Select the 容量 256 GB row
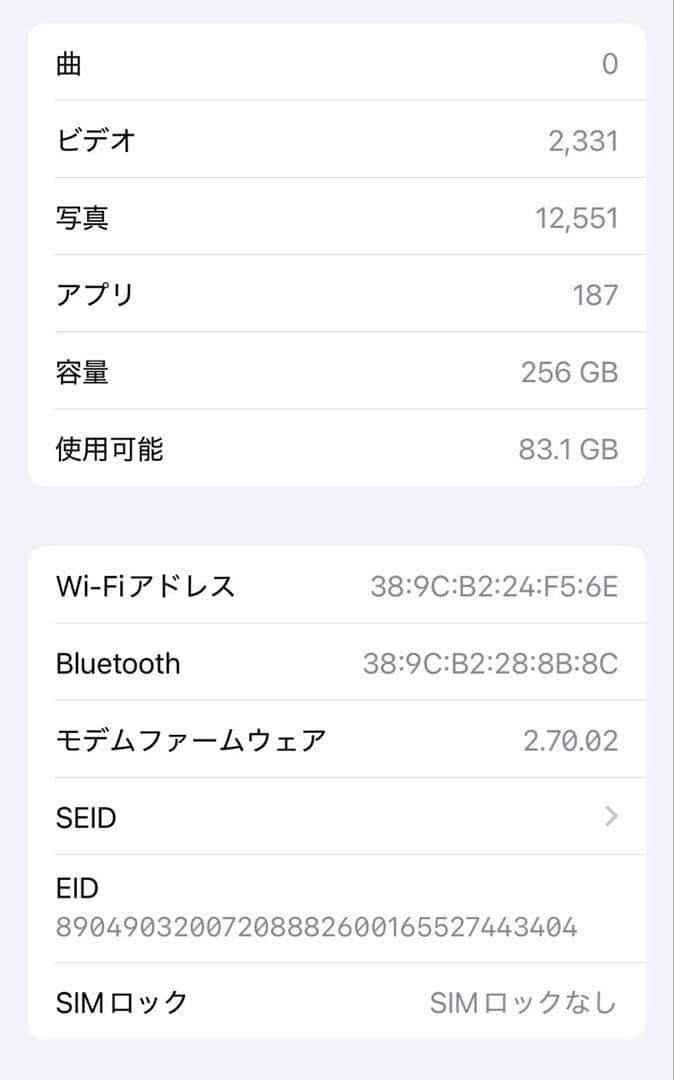The height and width of the screenshot is (1080, 674). 337,371
